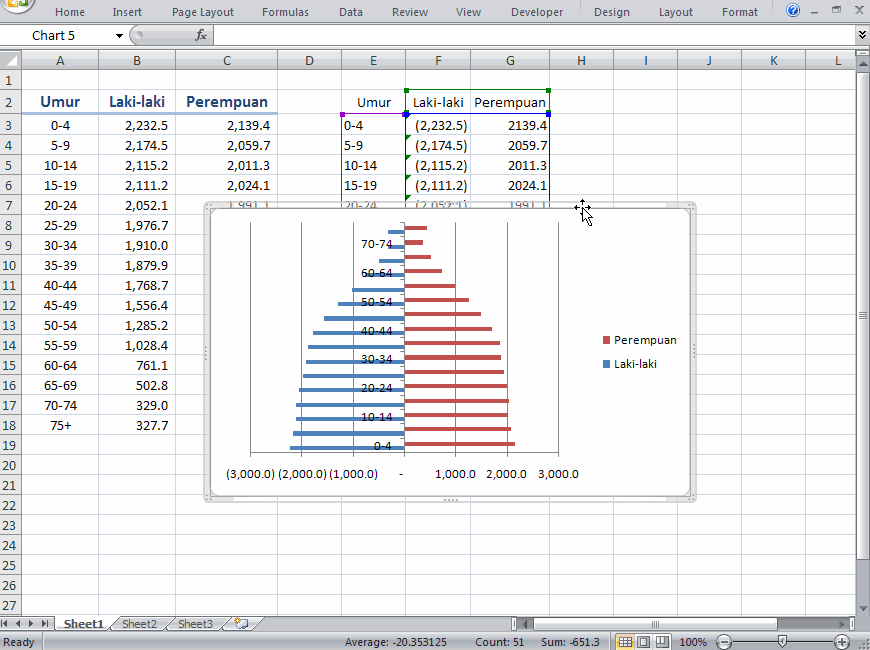This screenshot has width=870, height=650.
Task: Toggle Page Layout view in the status bar
Action: tap(642, 641)
